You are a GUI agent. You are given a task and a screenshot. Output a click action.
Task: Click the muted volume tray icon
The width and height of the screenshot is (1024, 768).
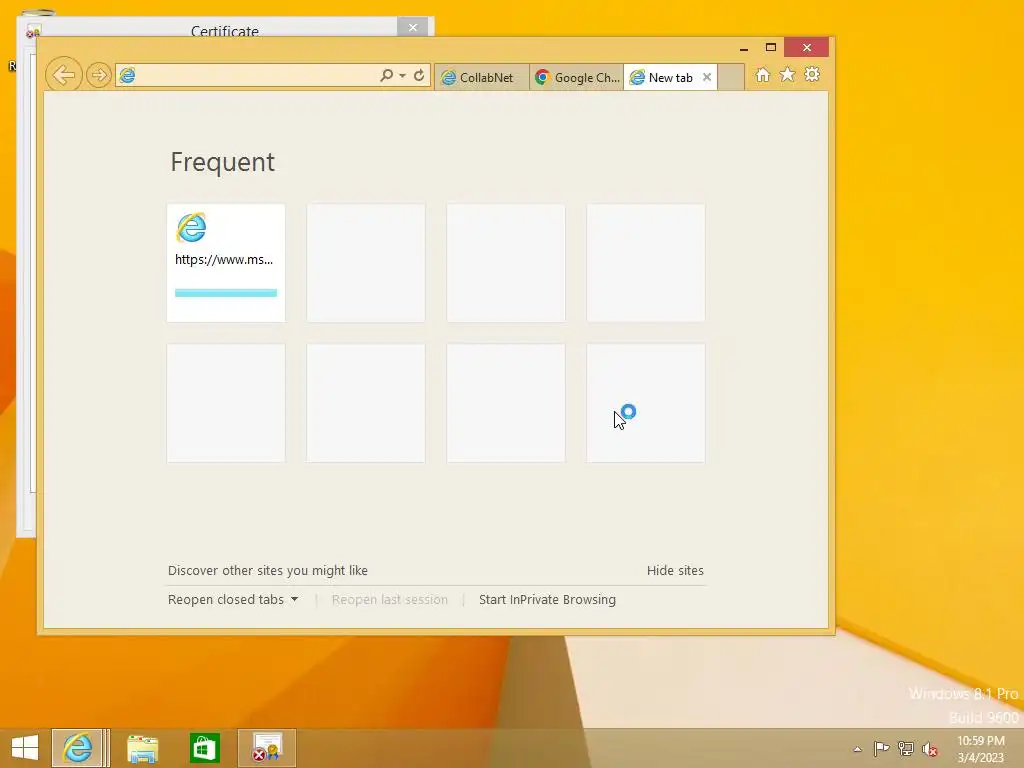click(930, 749)
